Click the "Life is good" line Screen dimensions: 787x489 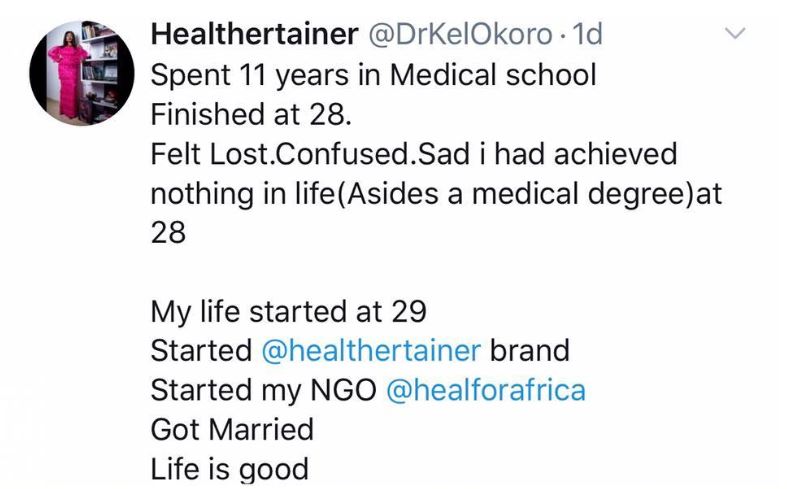[x=230, y=469]
